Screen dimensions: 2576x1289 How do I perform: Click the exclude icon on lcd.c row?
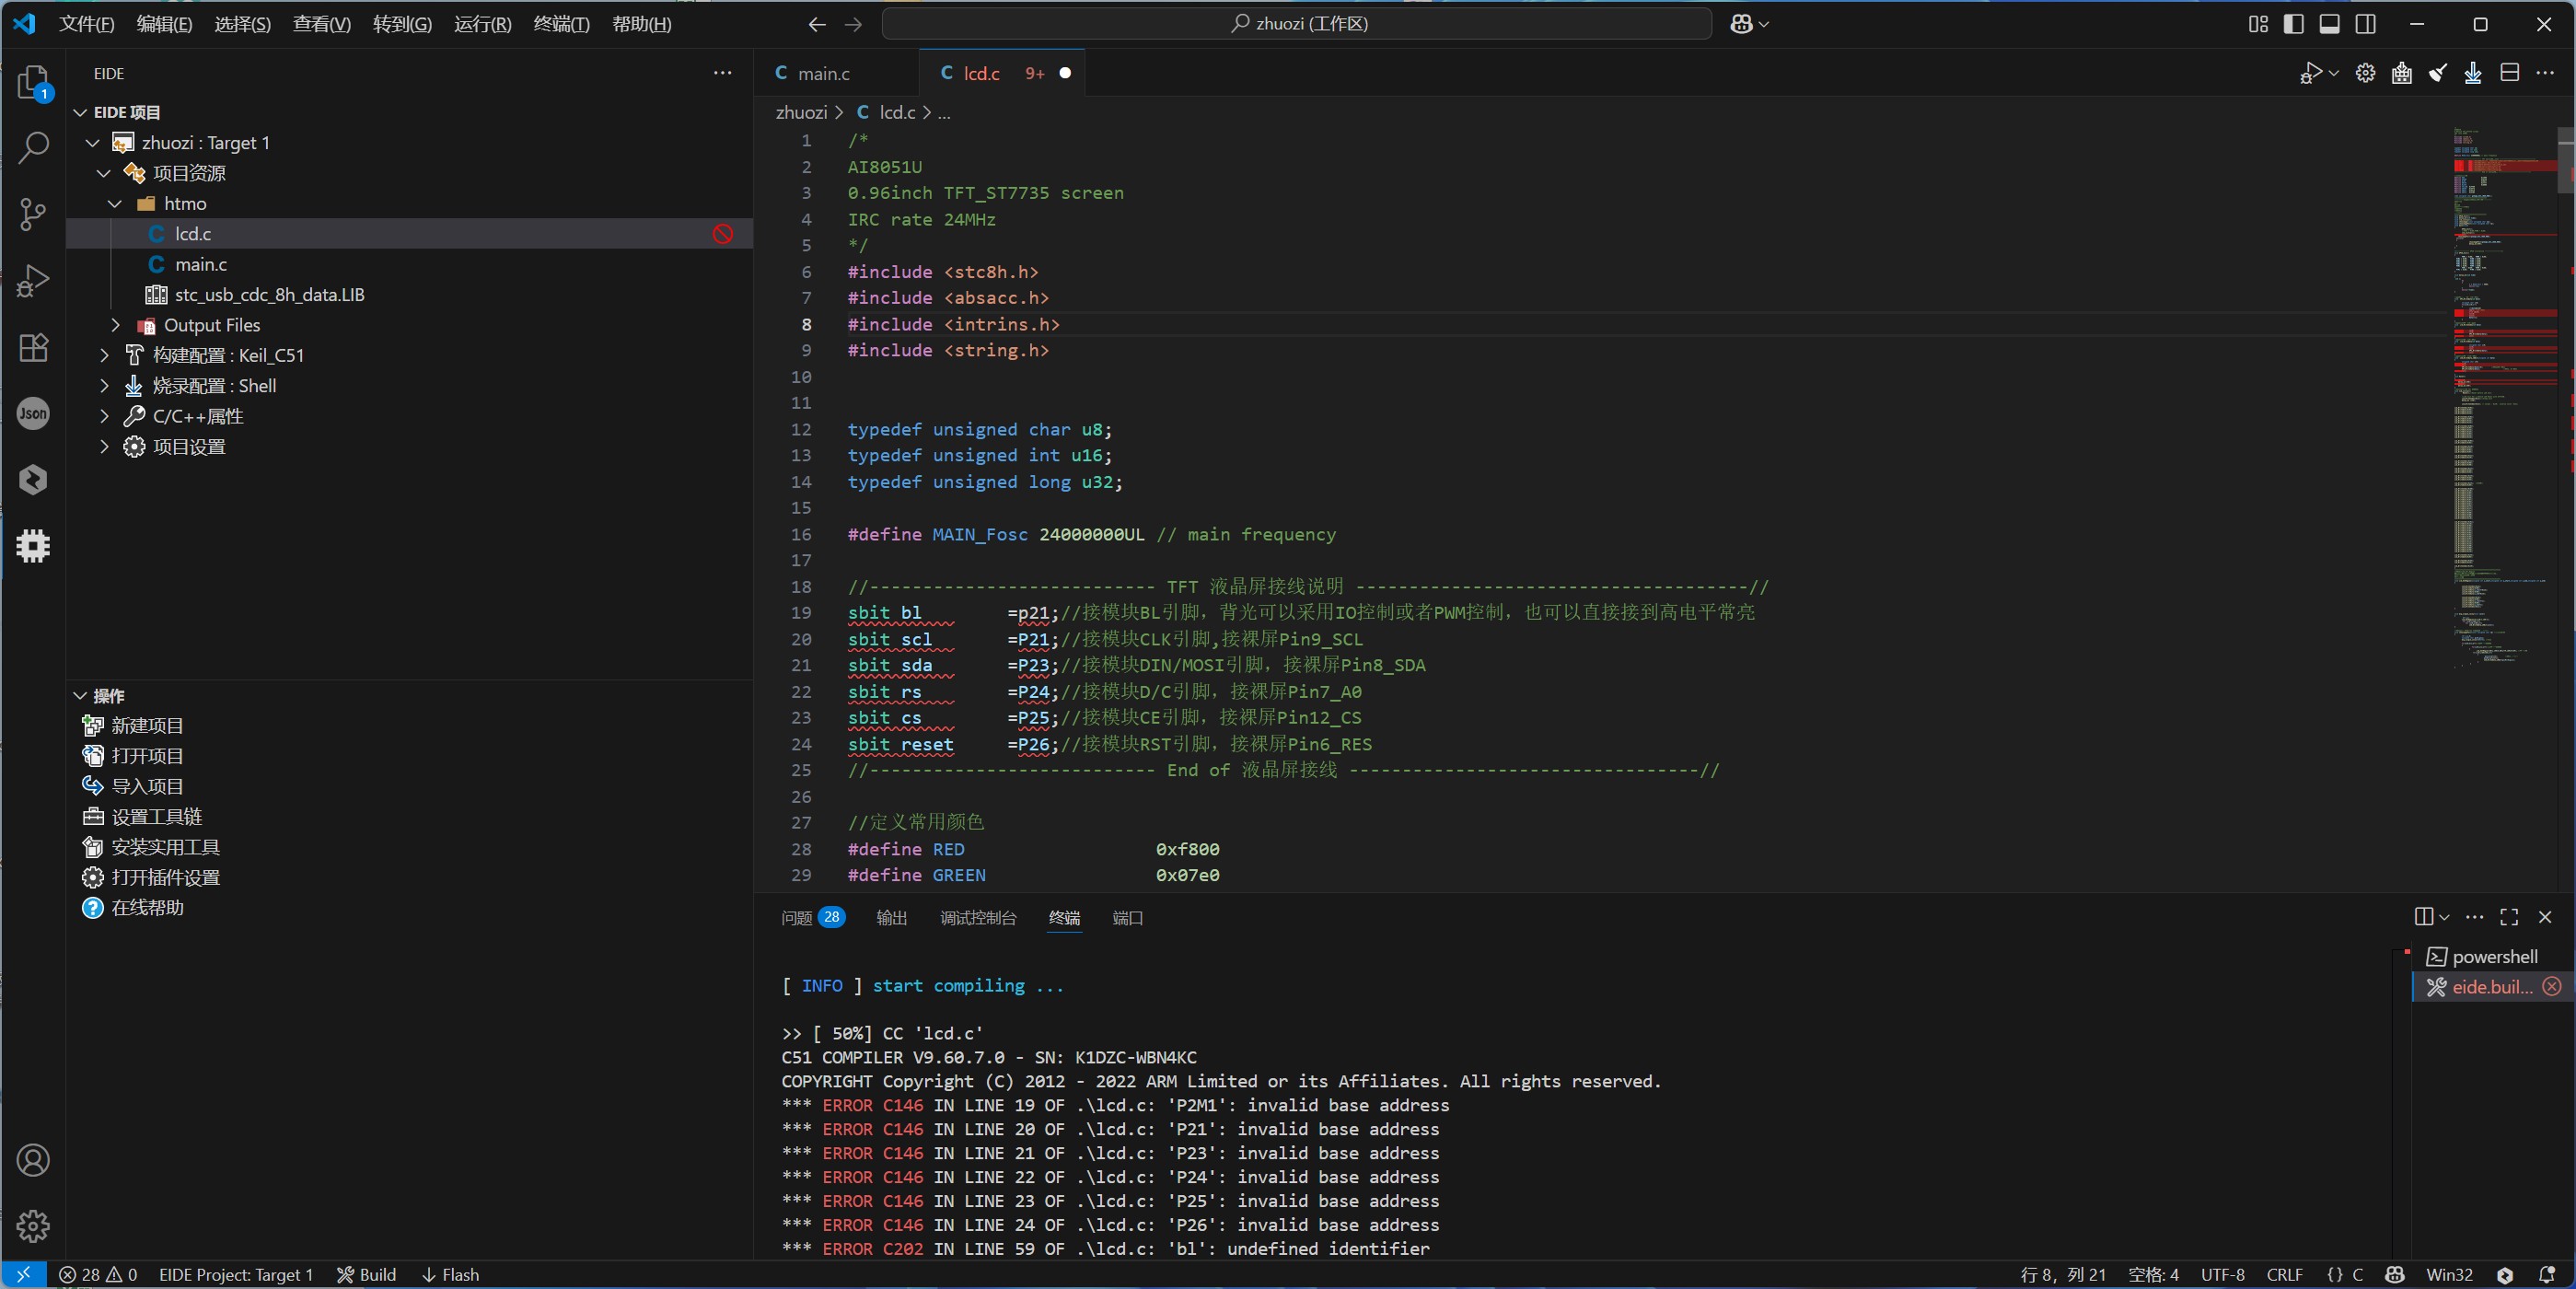pos(722,234)
